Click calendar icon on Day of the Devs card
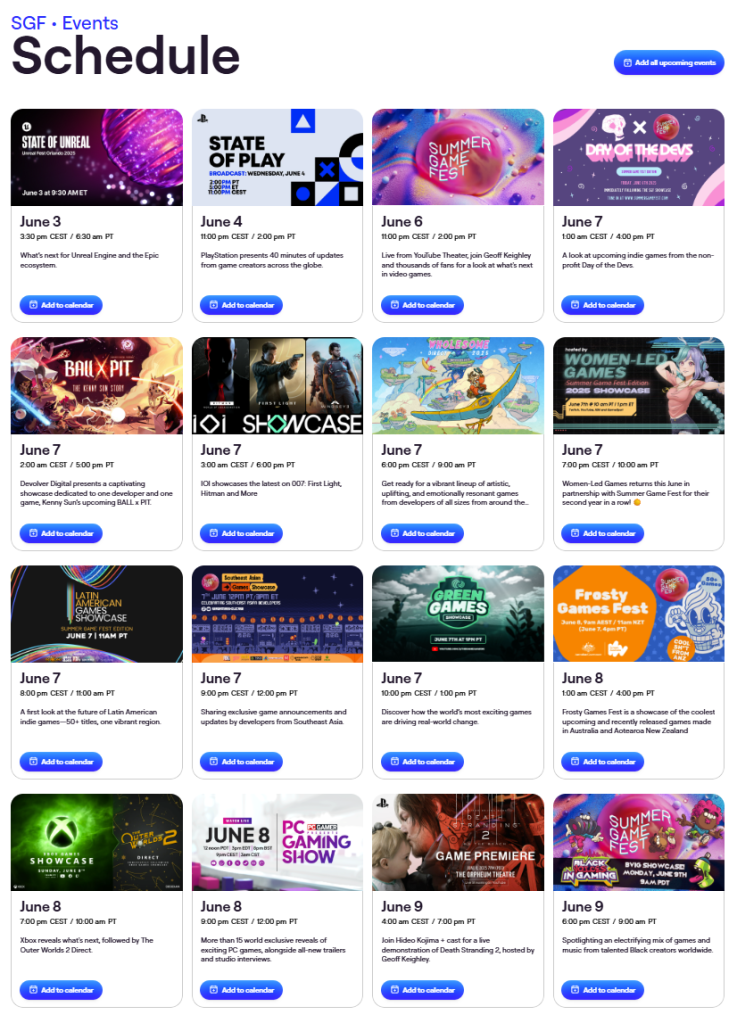 pos(575,305)
